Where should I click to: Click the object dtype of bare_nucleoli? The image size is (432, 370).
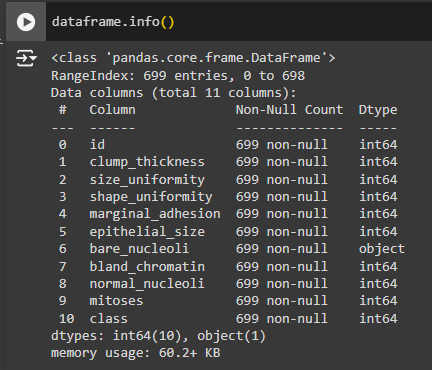coord(382,249)
